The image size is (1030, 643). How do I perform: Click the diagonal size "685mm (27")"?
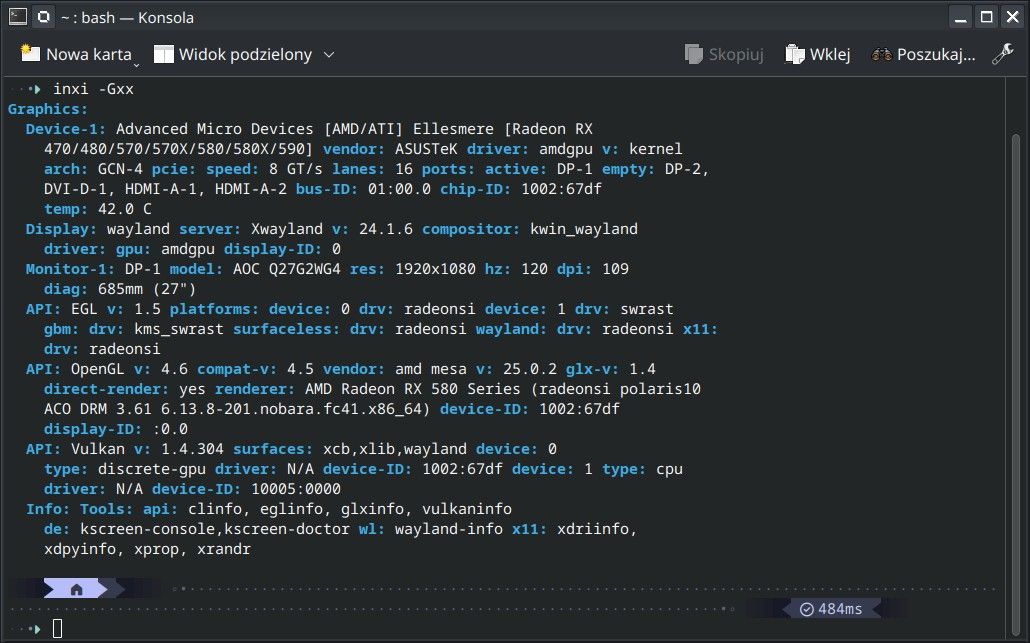tap(147, 289)
